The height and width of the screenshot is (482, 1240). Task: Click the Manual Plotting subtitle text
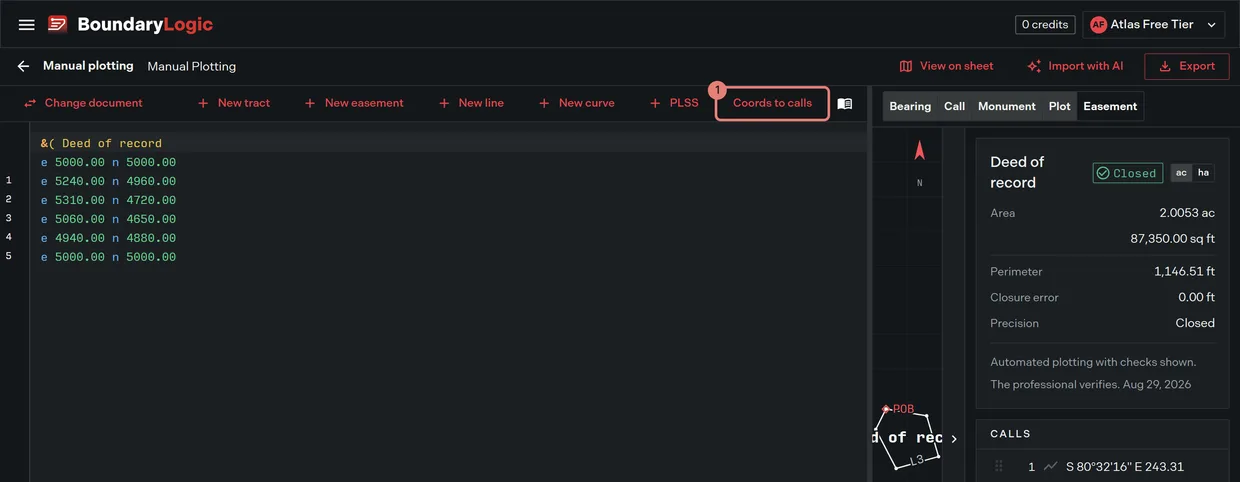(x=192, y=67)
